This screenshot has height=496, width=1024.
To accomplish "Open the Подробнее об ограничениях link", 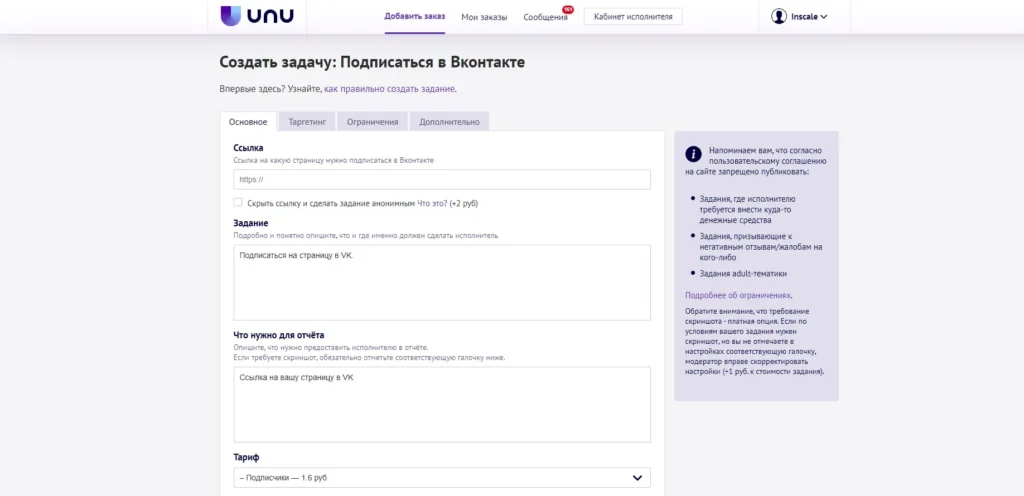I will point(738,295).
